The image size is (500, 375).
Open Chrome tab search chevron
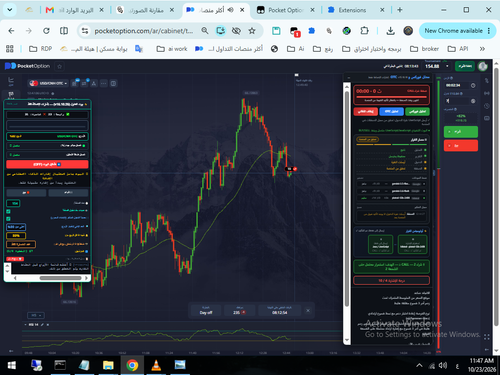(10, 10)
